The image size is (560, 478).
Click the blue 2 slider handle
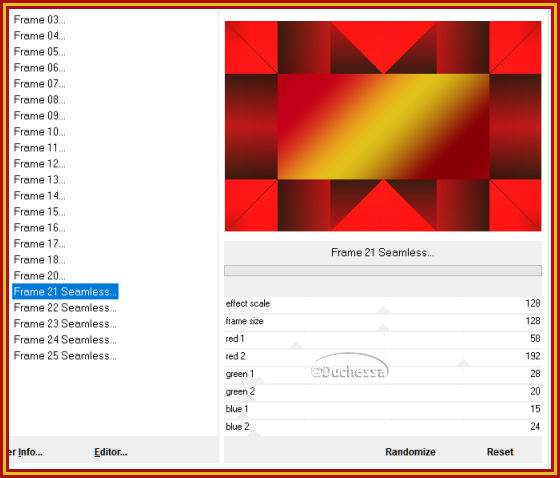click(x=254, y=433)
